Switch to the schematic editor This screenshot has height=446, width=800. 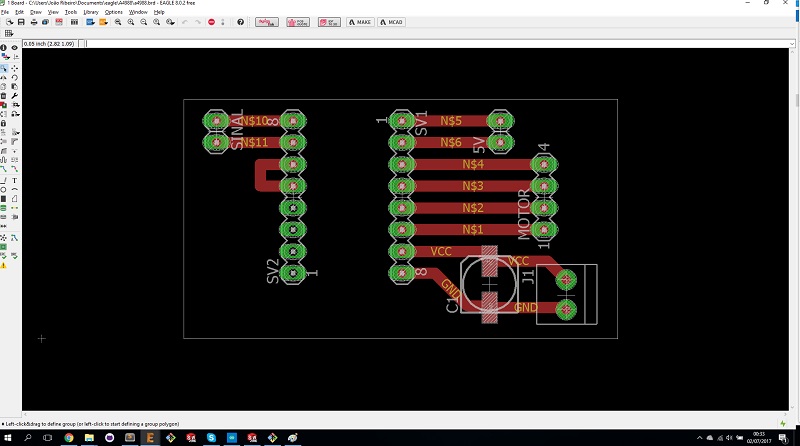click(x=59, y=22)
